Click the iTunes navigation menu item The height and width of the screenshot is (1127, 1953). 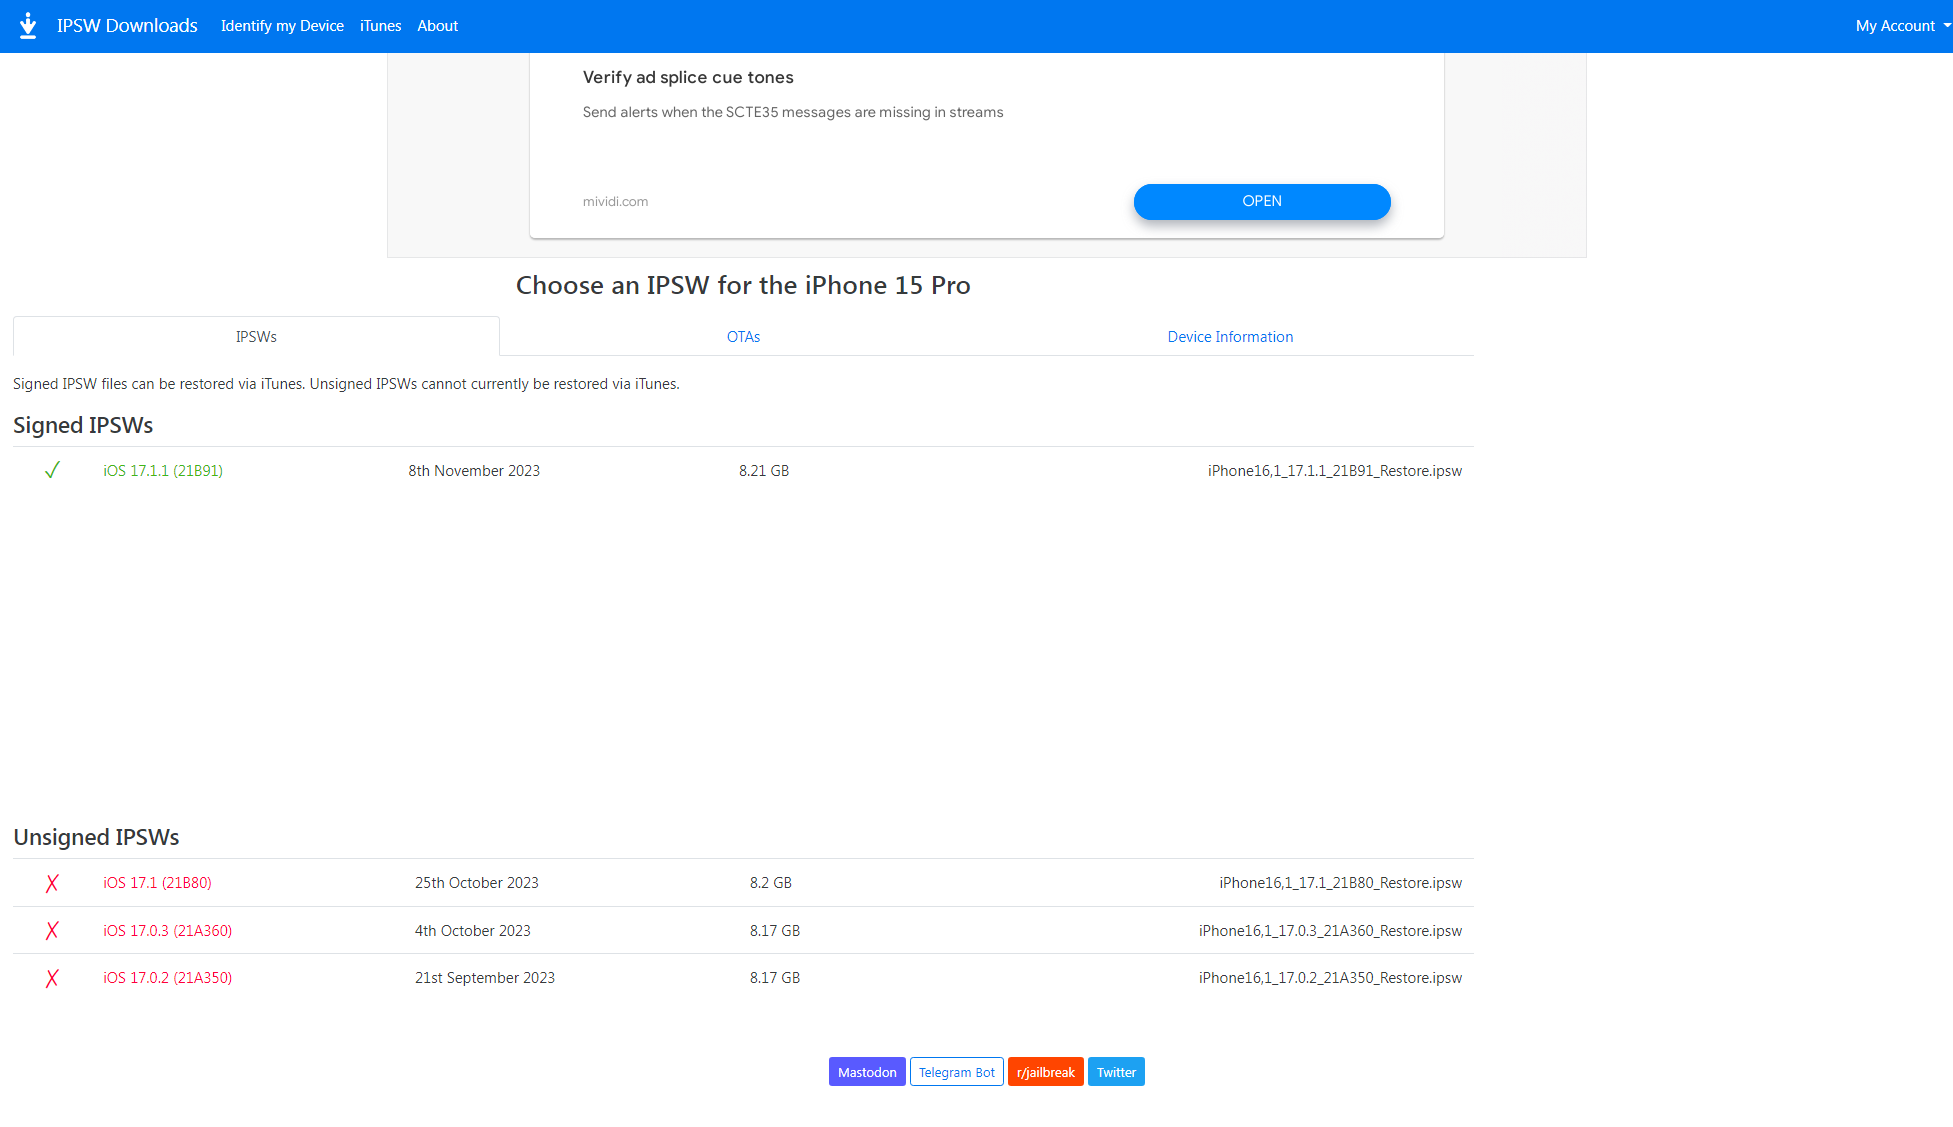(x=380, y=25)
